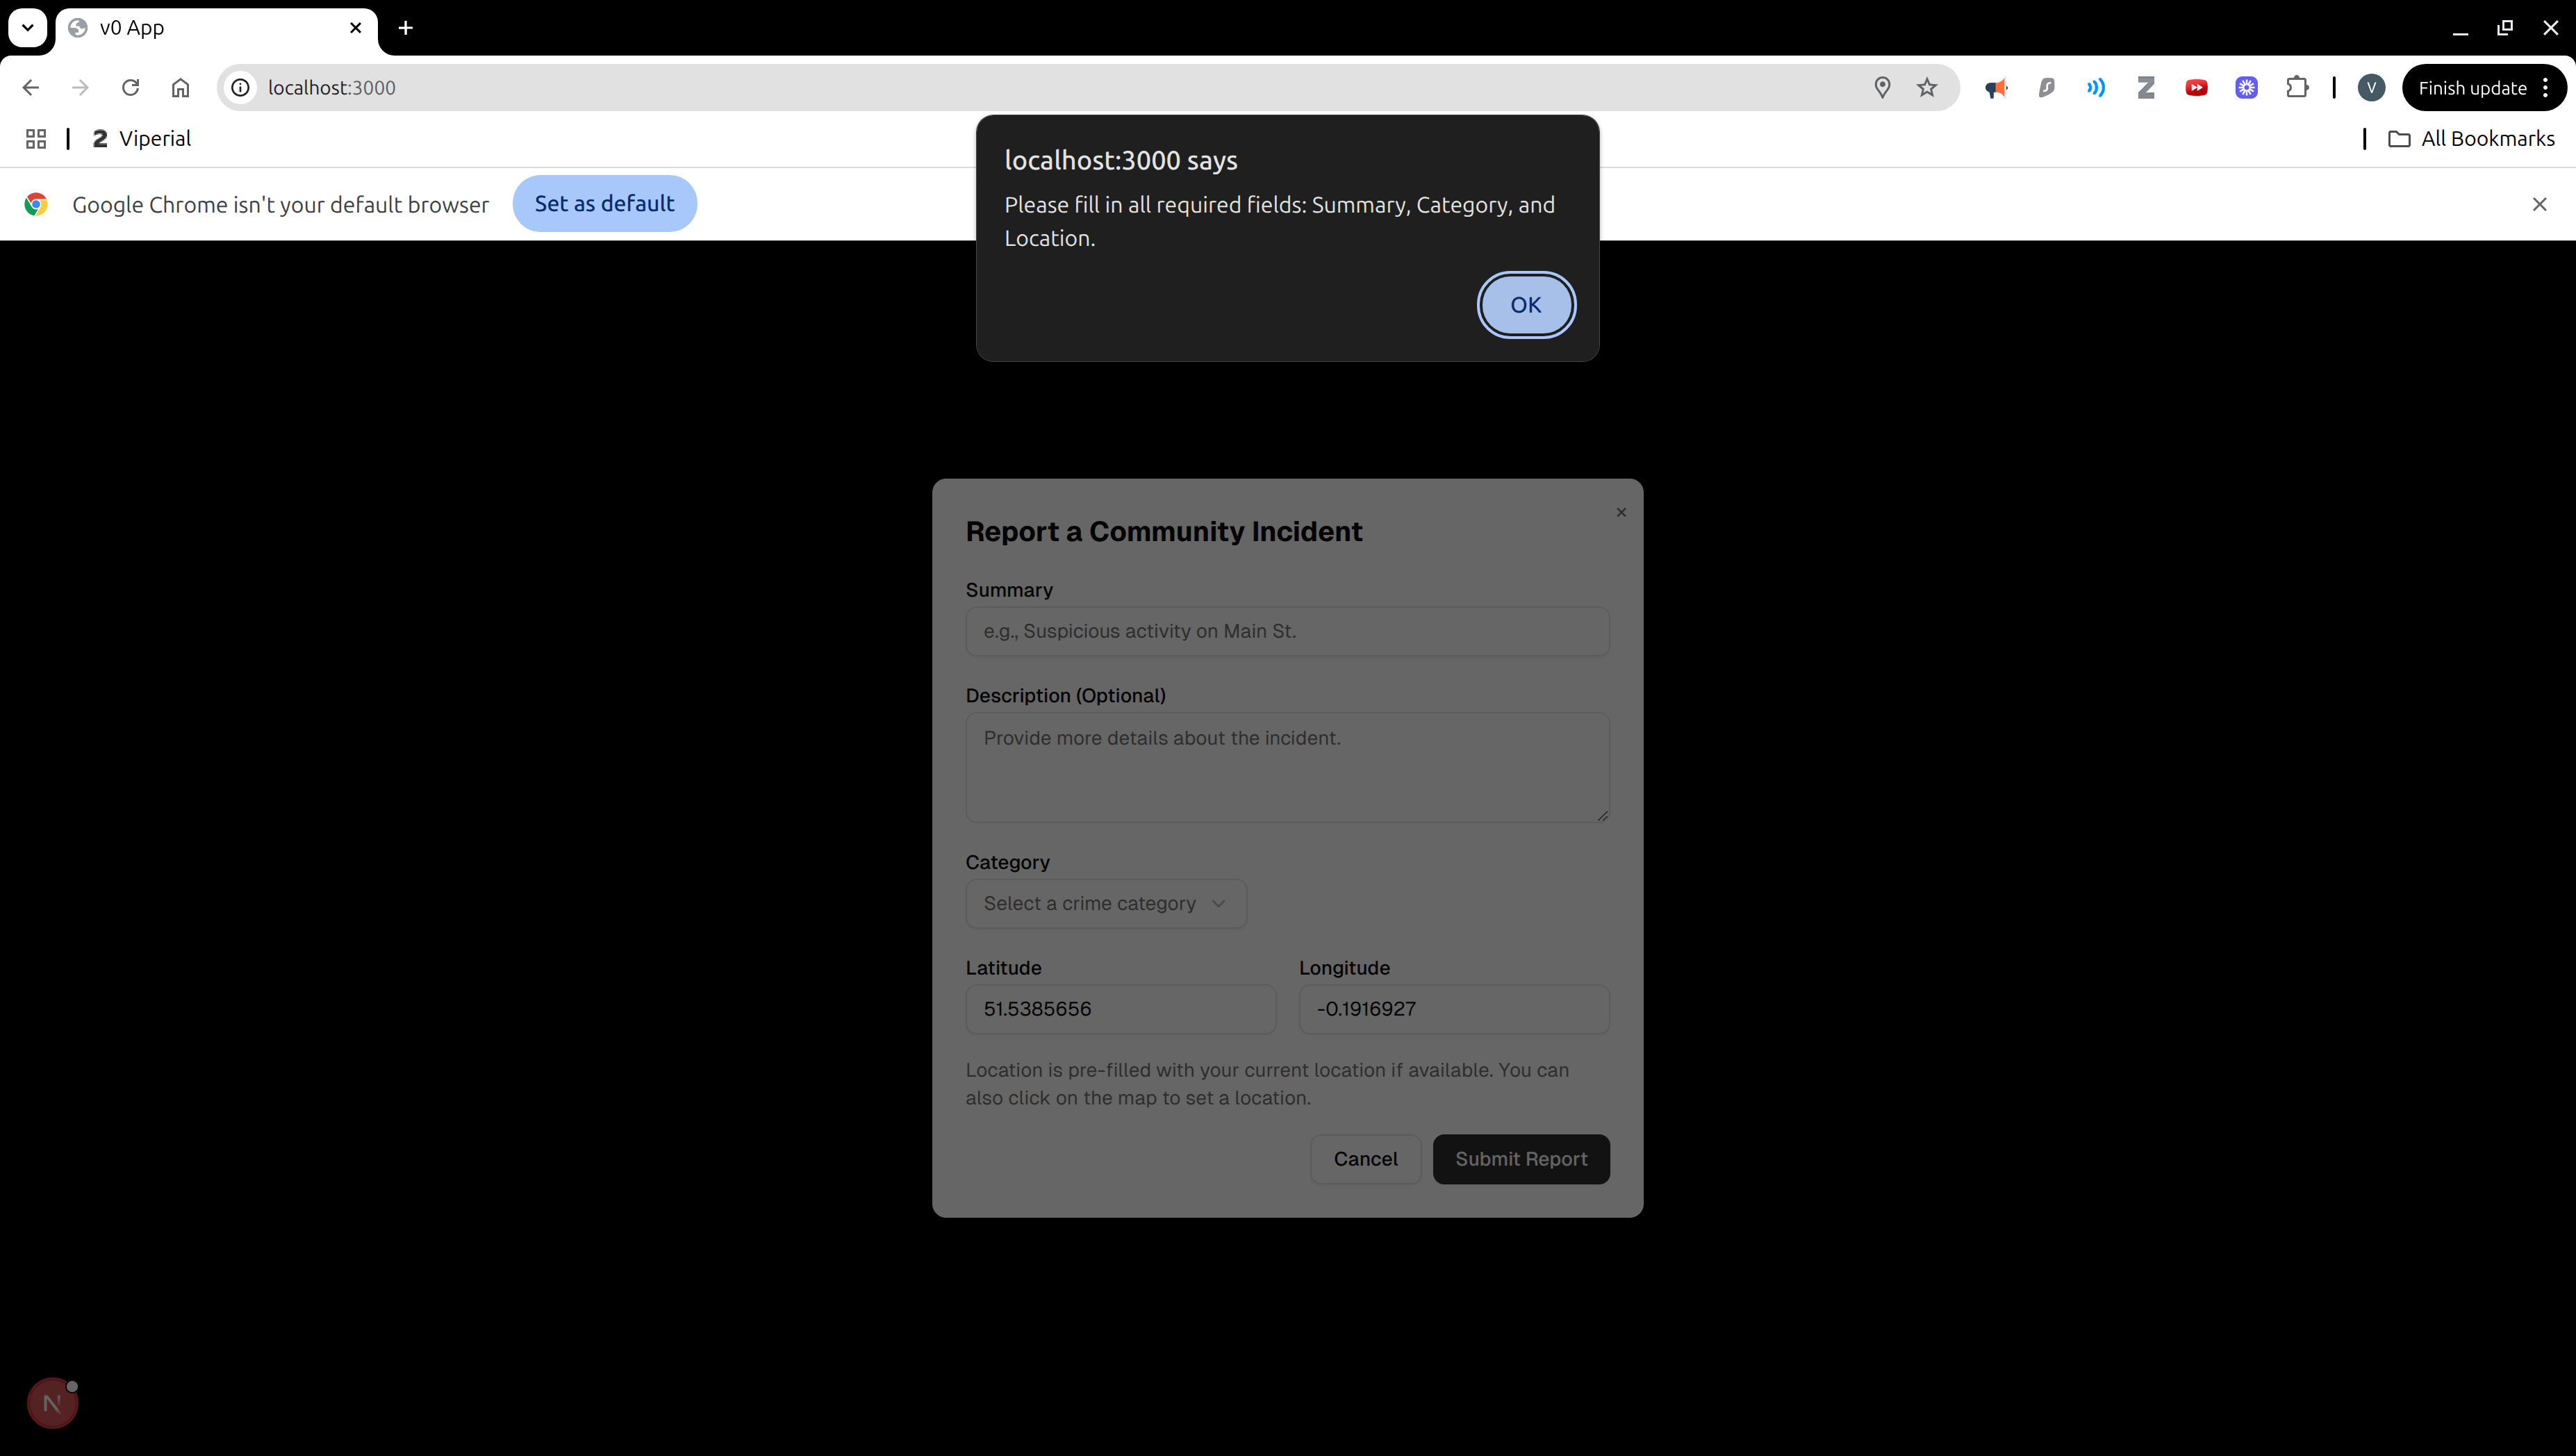Click the red megaphone extension icon
The width and height of the screenshot is (2576, 1456).
tap(1996, 88)
